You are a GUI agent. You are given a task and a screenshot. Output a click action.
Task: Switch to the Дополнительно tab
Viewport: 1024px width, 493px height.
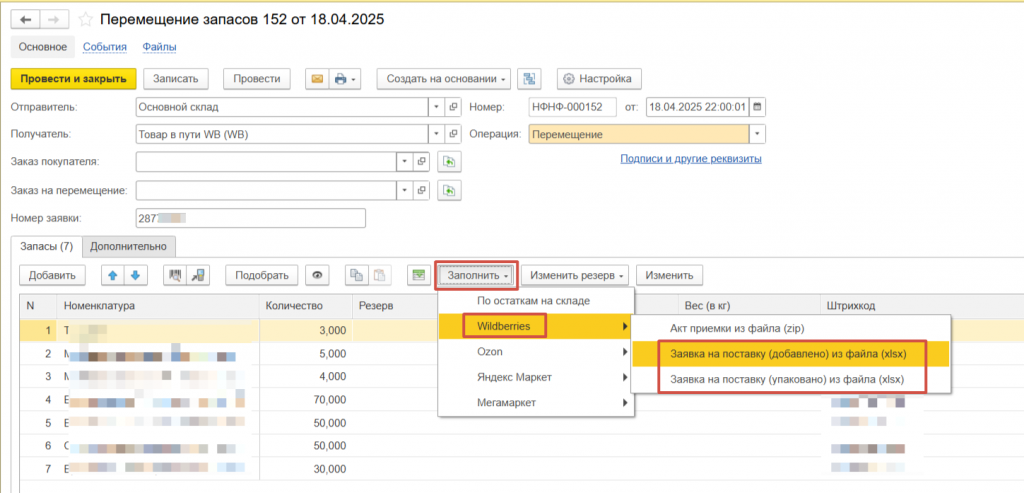[x=129, y=245]
